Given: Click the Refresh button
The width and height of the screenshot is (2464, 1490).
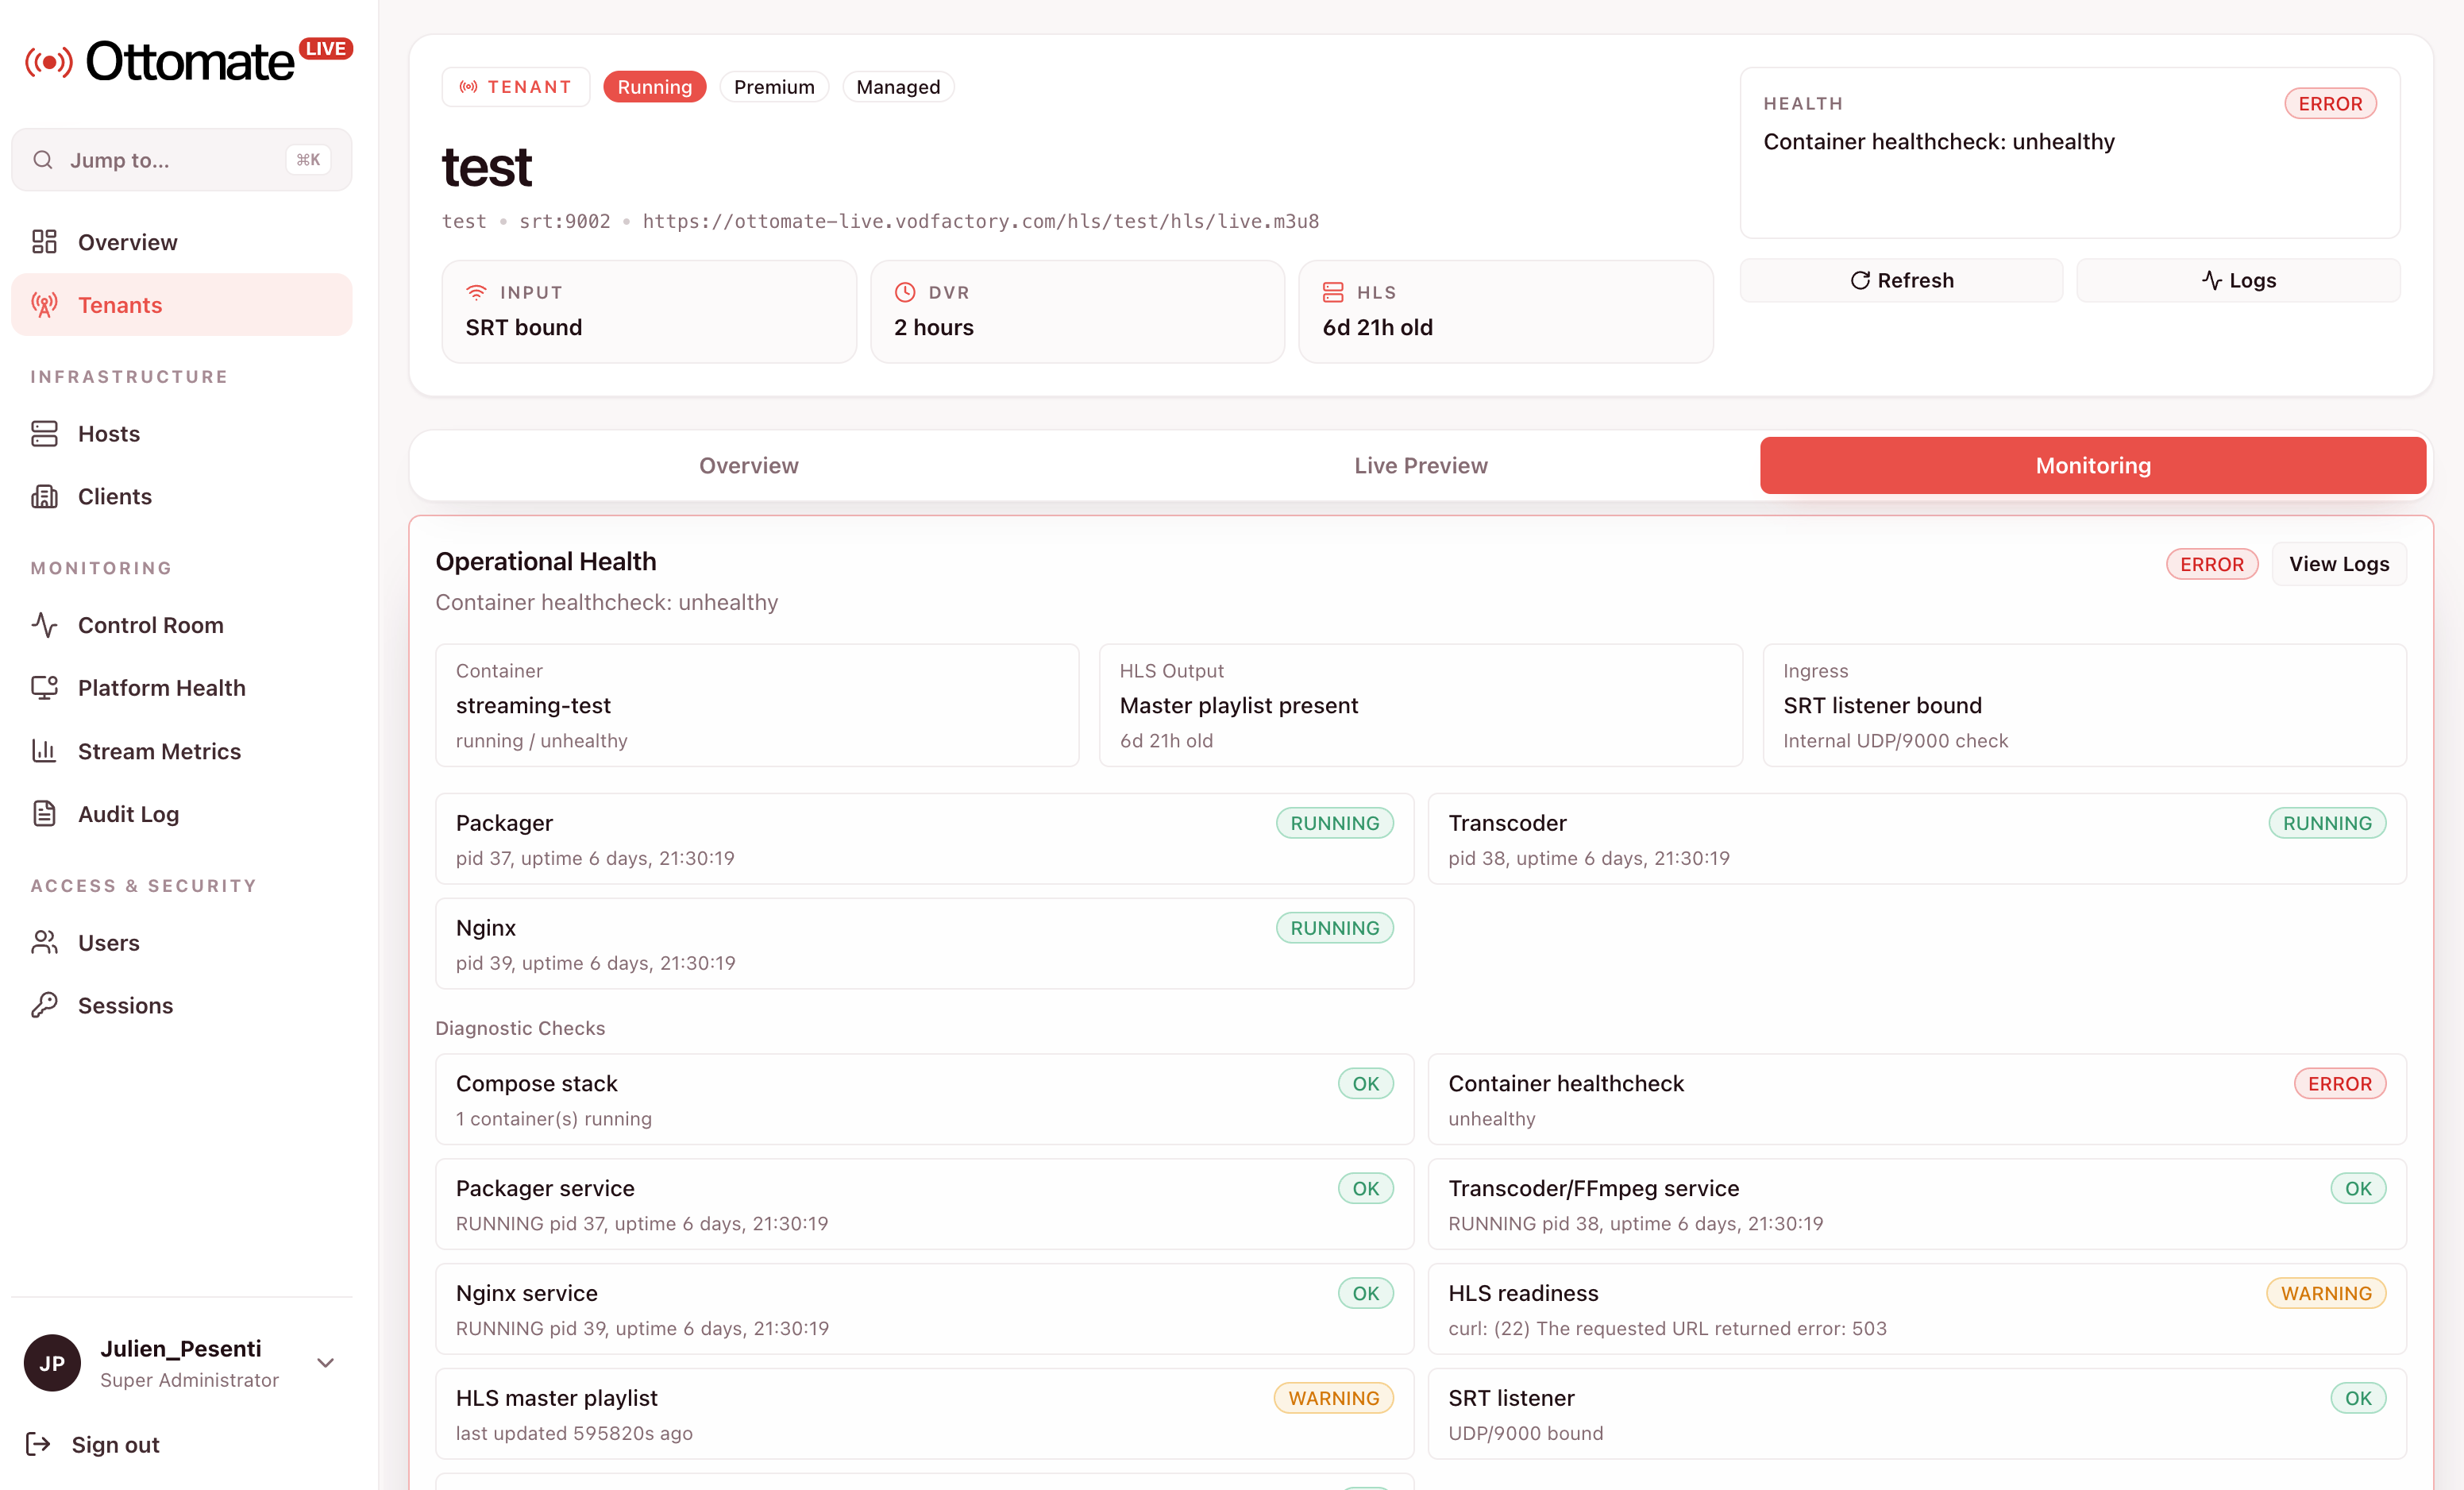Looking at the screenshot, I should point(1901,281).
